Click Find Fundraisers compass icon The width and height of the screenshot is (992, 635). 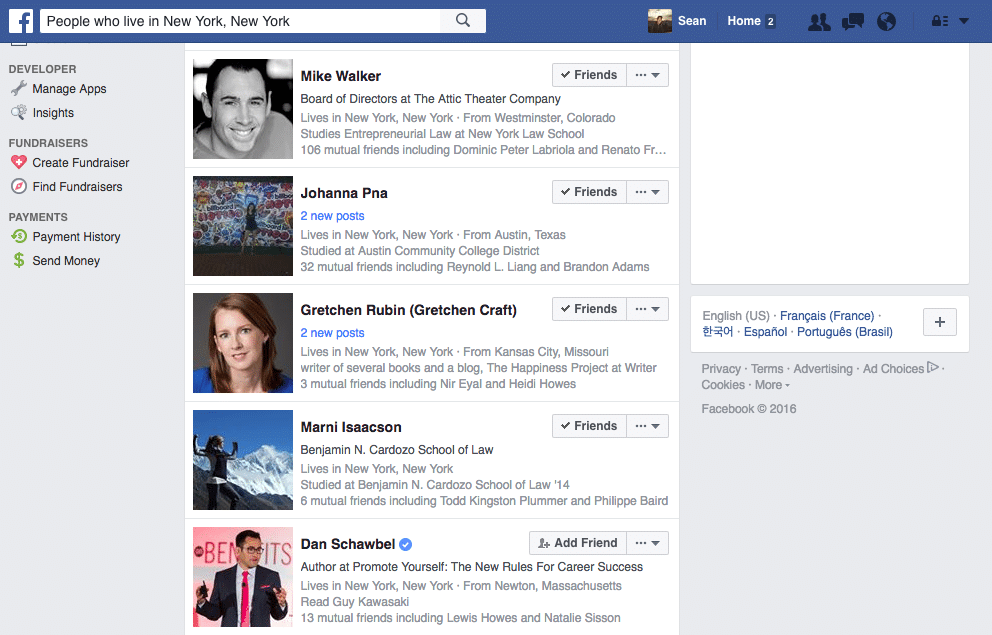[x=19, y=187]
